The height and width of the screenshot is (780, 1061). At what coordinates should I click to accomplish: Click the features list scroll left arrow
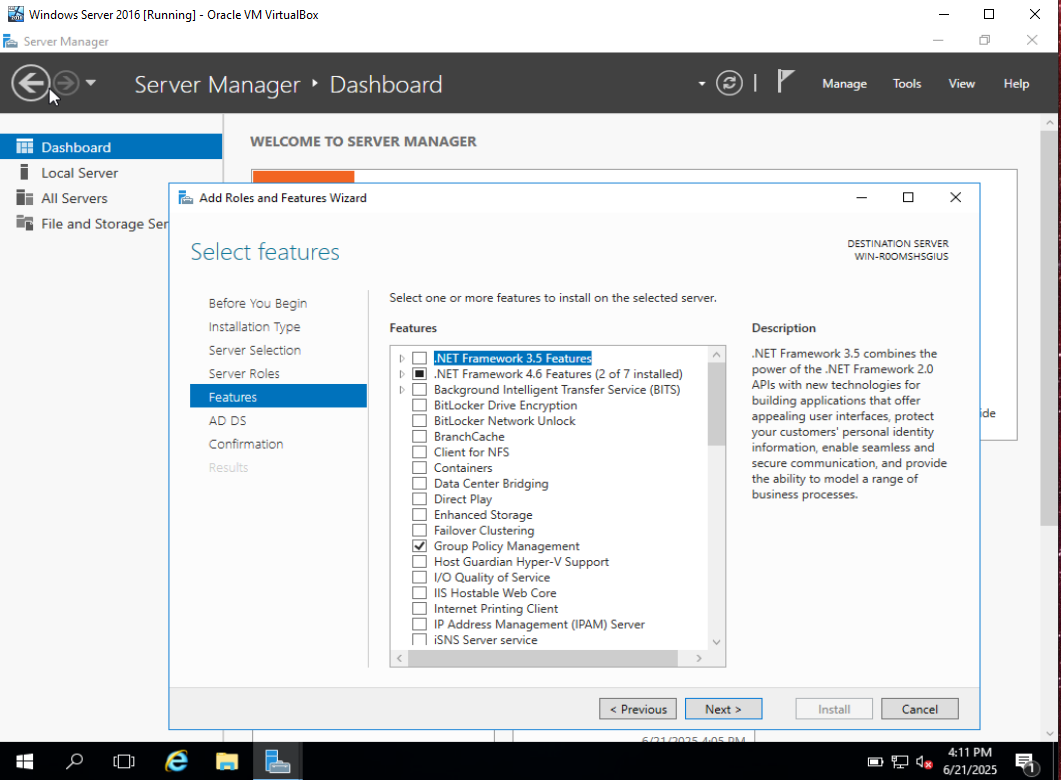[399, 658]
